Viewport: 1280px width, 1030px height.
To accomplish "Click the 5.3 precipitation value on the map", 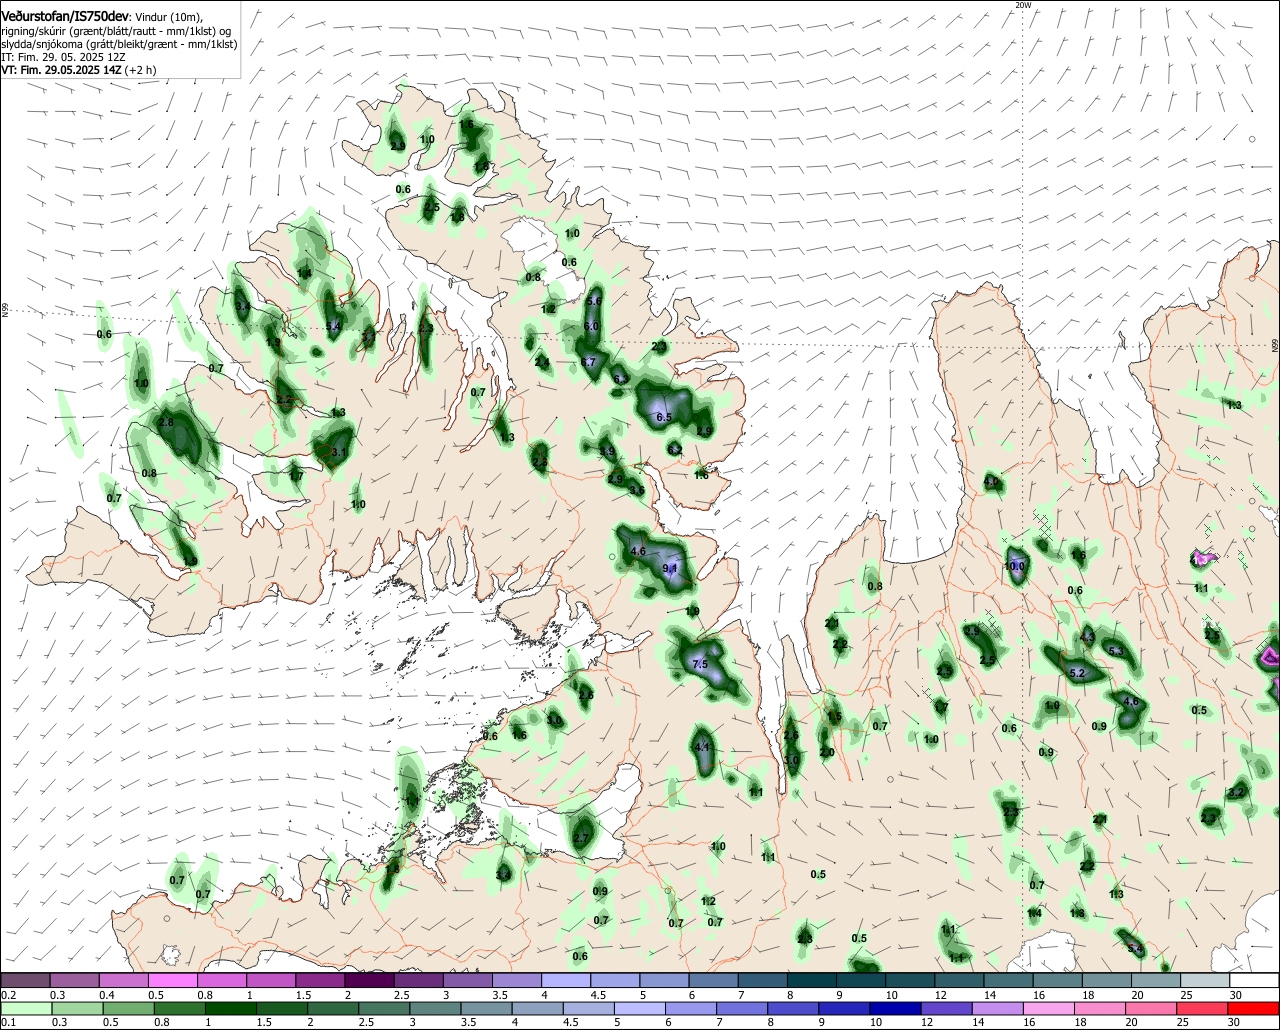I will point(1117,652).
